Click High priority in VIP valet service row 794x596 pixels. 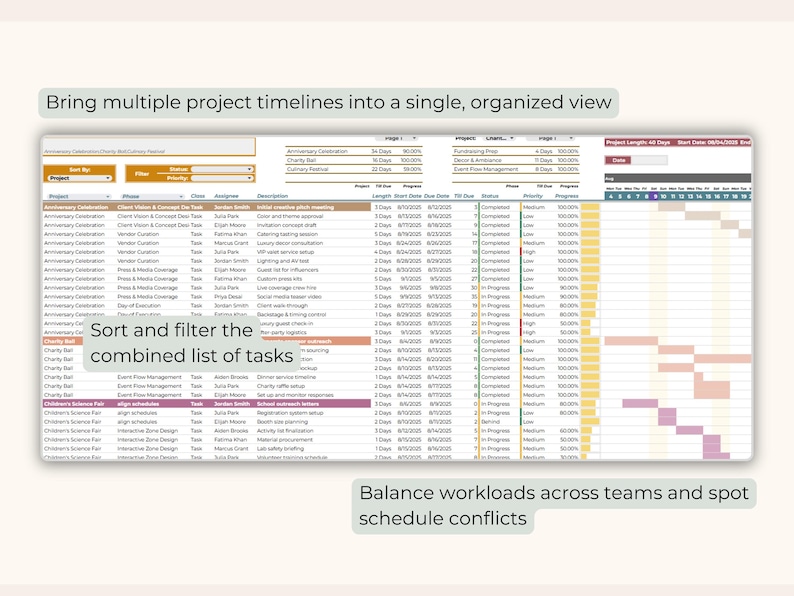pyautogui.click(x=529, y=252)
